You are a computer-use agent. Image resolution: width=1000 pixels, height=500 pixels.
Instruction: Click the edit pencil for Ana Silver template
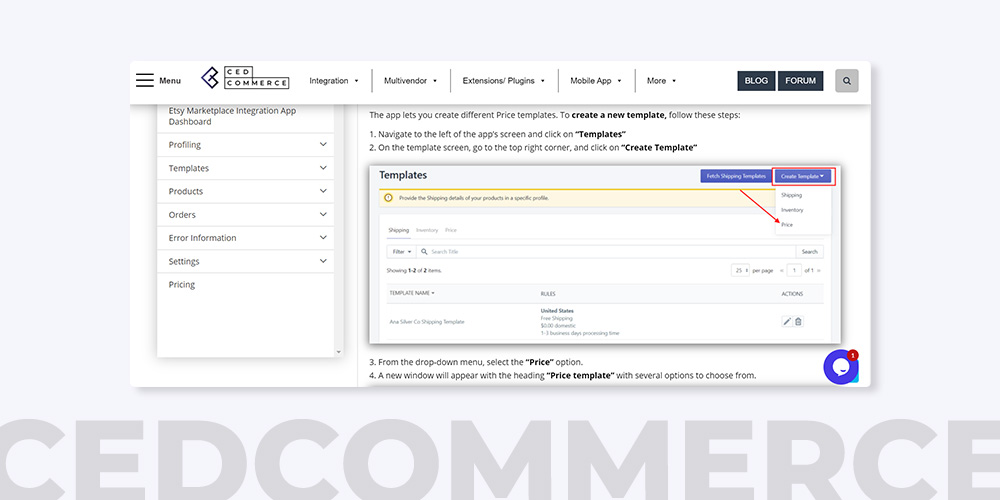pos(787,321)
